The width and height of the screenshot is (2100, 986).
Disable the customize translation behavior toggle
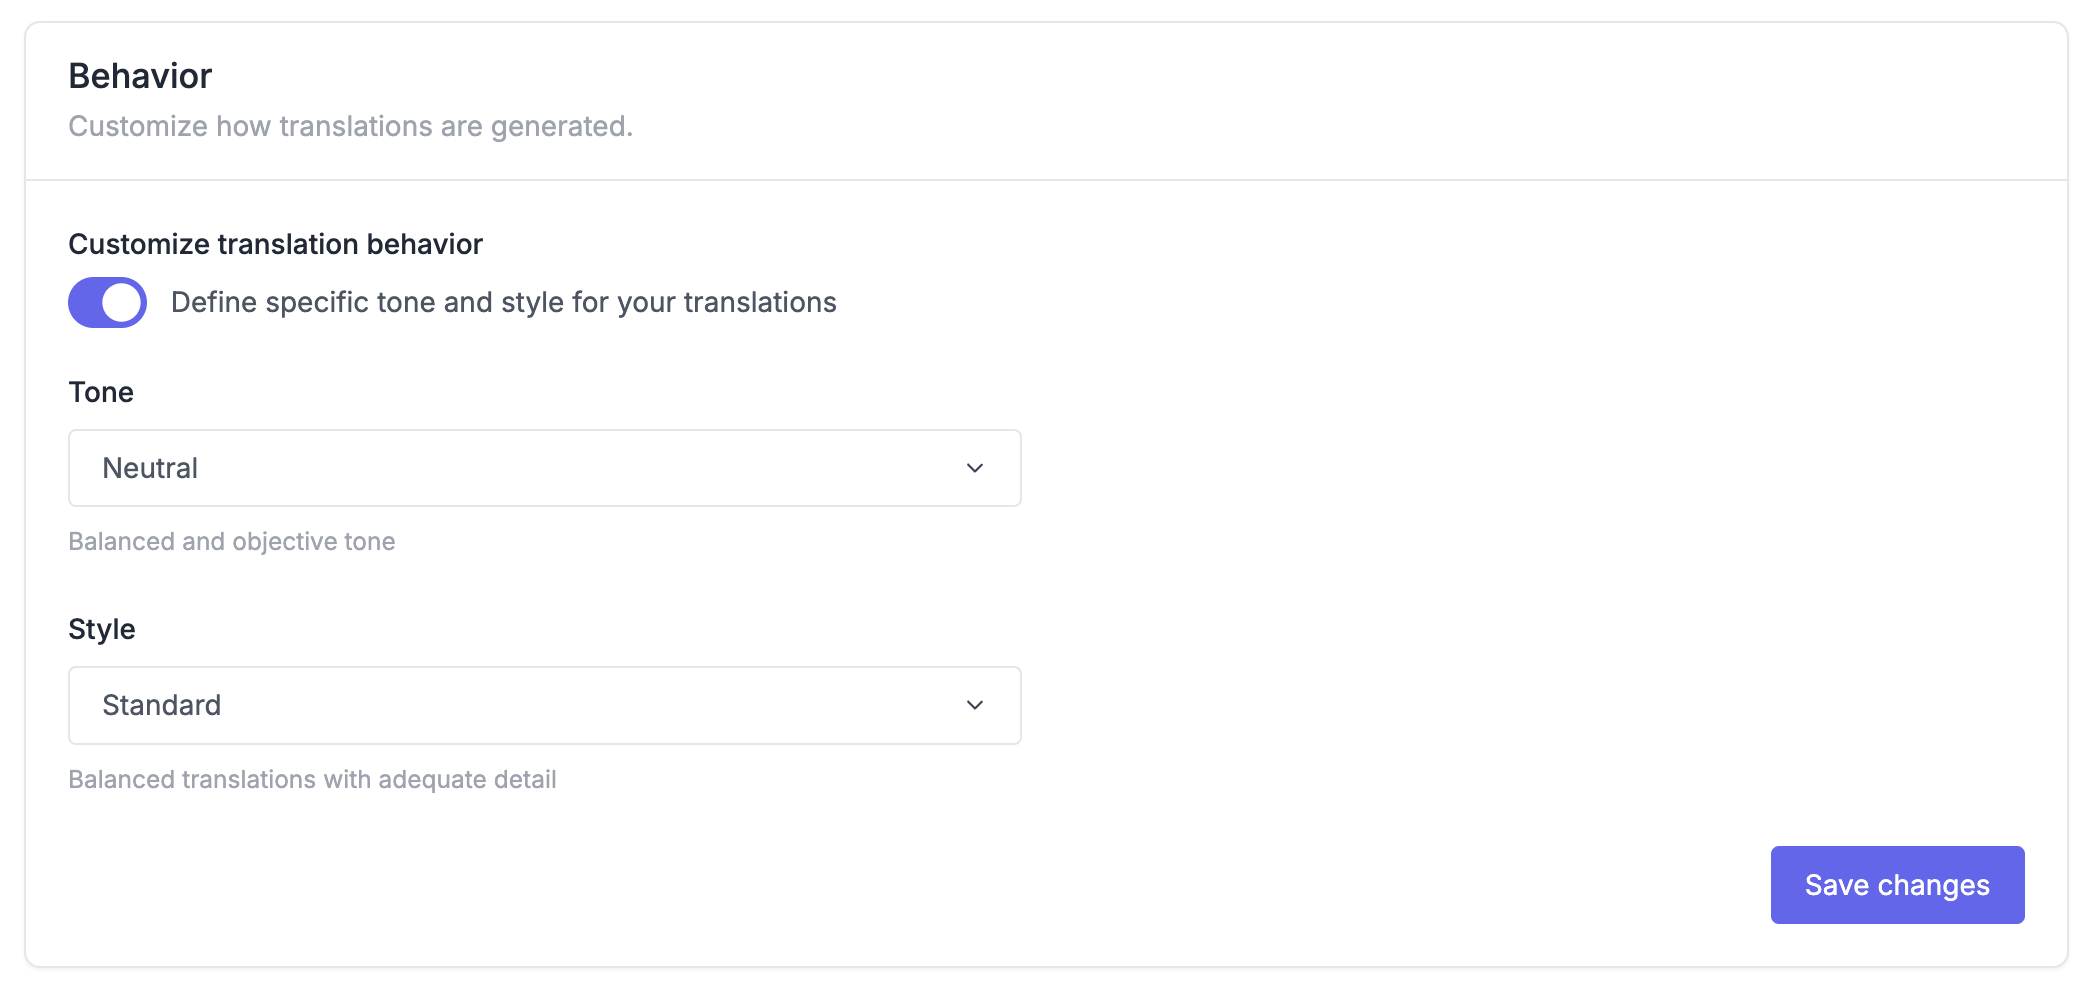[107, 302]
